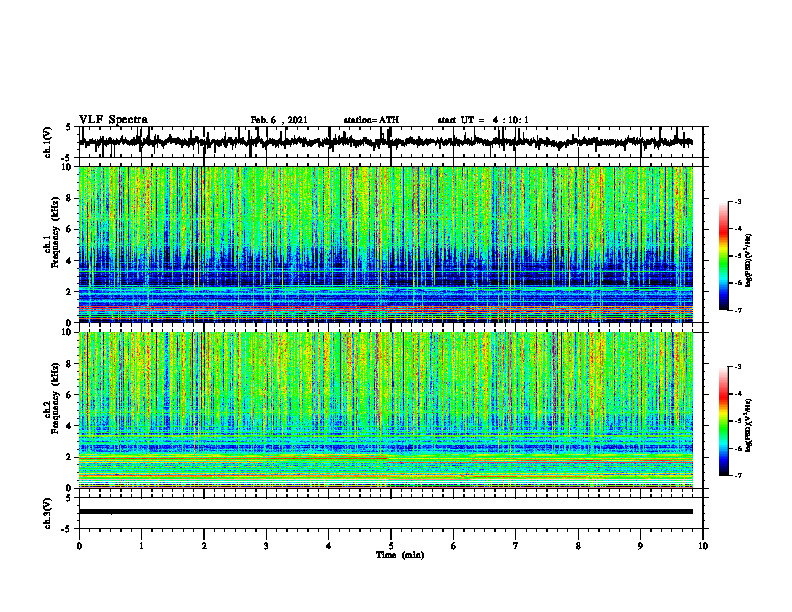Click the "8" kHz tick on ch.1 spectrogram
Image resolution: width=792 pixels, height=612 pixels.
[69, 198]
